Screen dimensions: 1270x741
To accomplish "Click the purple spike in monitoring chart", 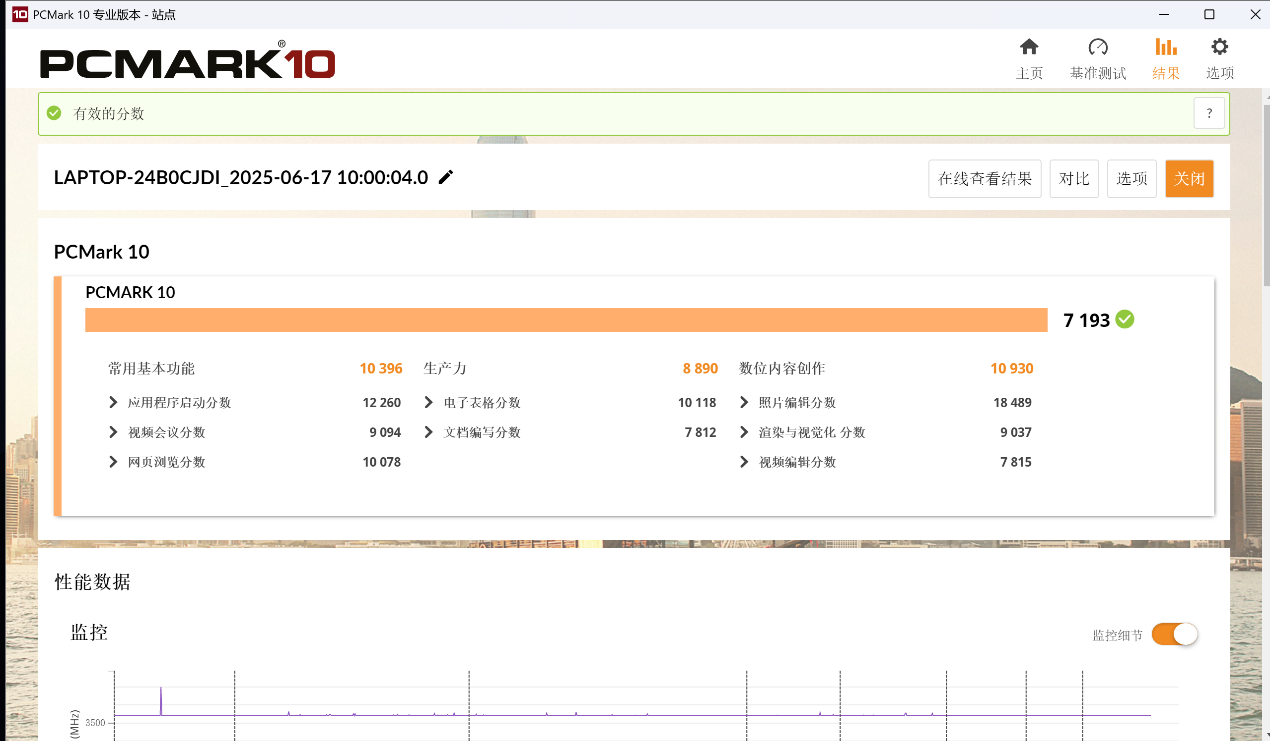I will tap(161, 700).
